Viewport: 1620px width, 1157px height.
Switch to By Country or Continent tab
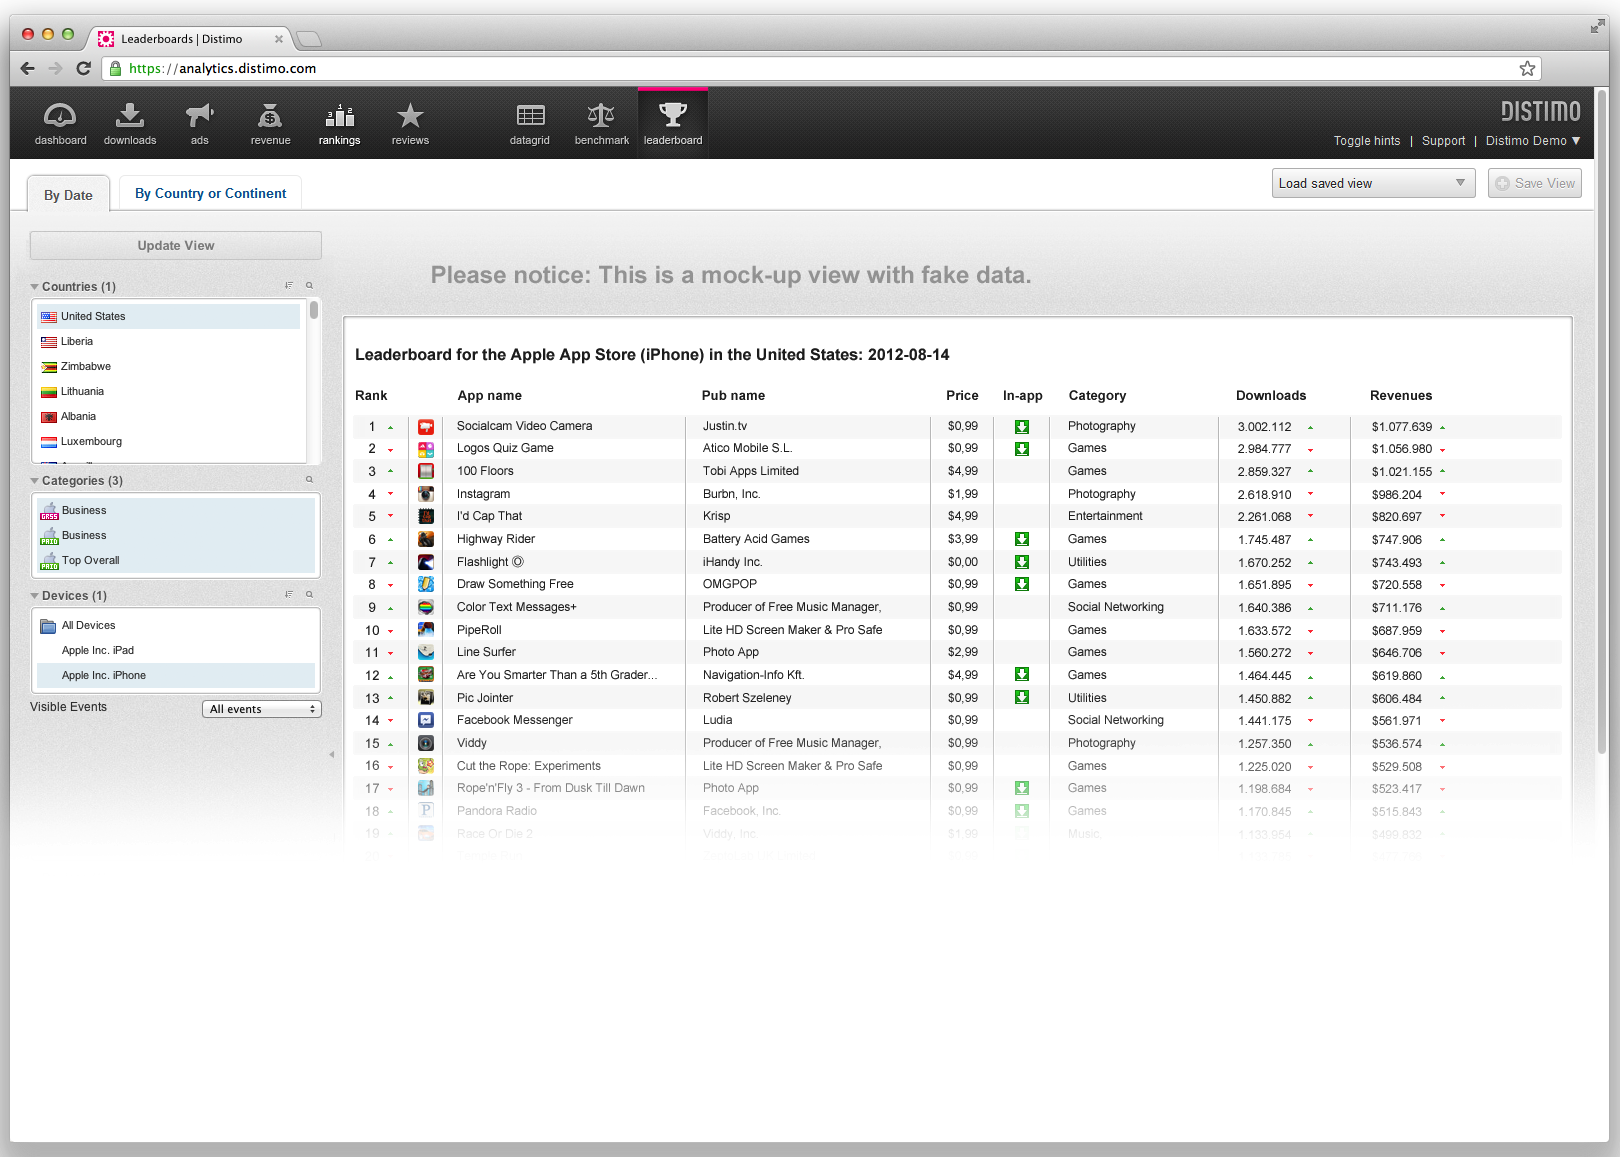(x=210, y=194)
